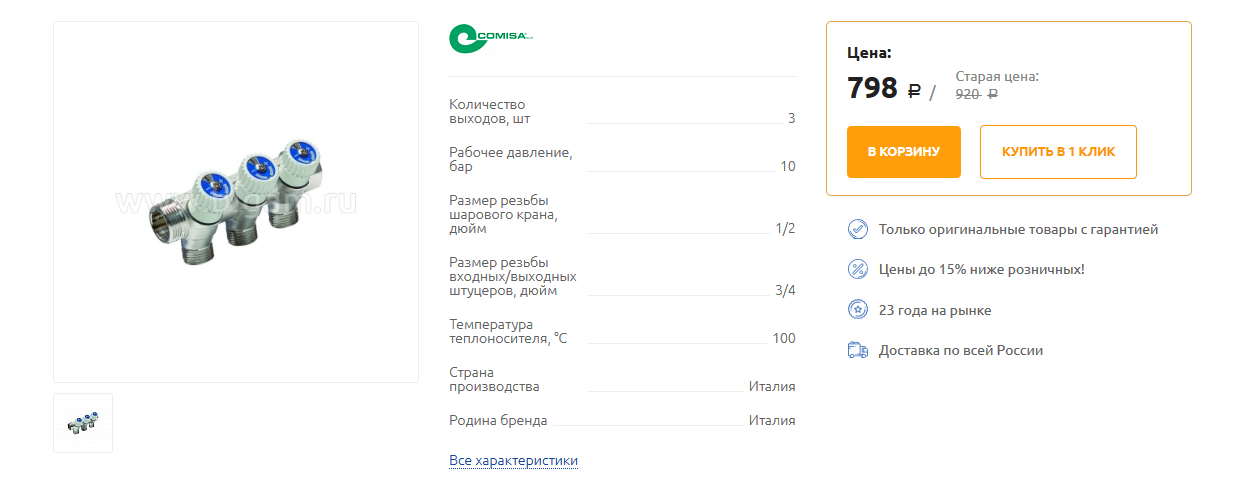Click the old price 920 strikethrough
This screenshot has width=1245, height=488.
point(967,94)
